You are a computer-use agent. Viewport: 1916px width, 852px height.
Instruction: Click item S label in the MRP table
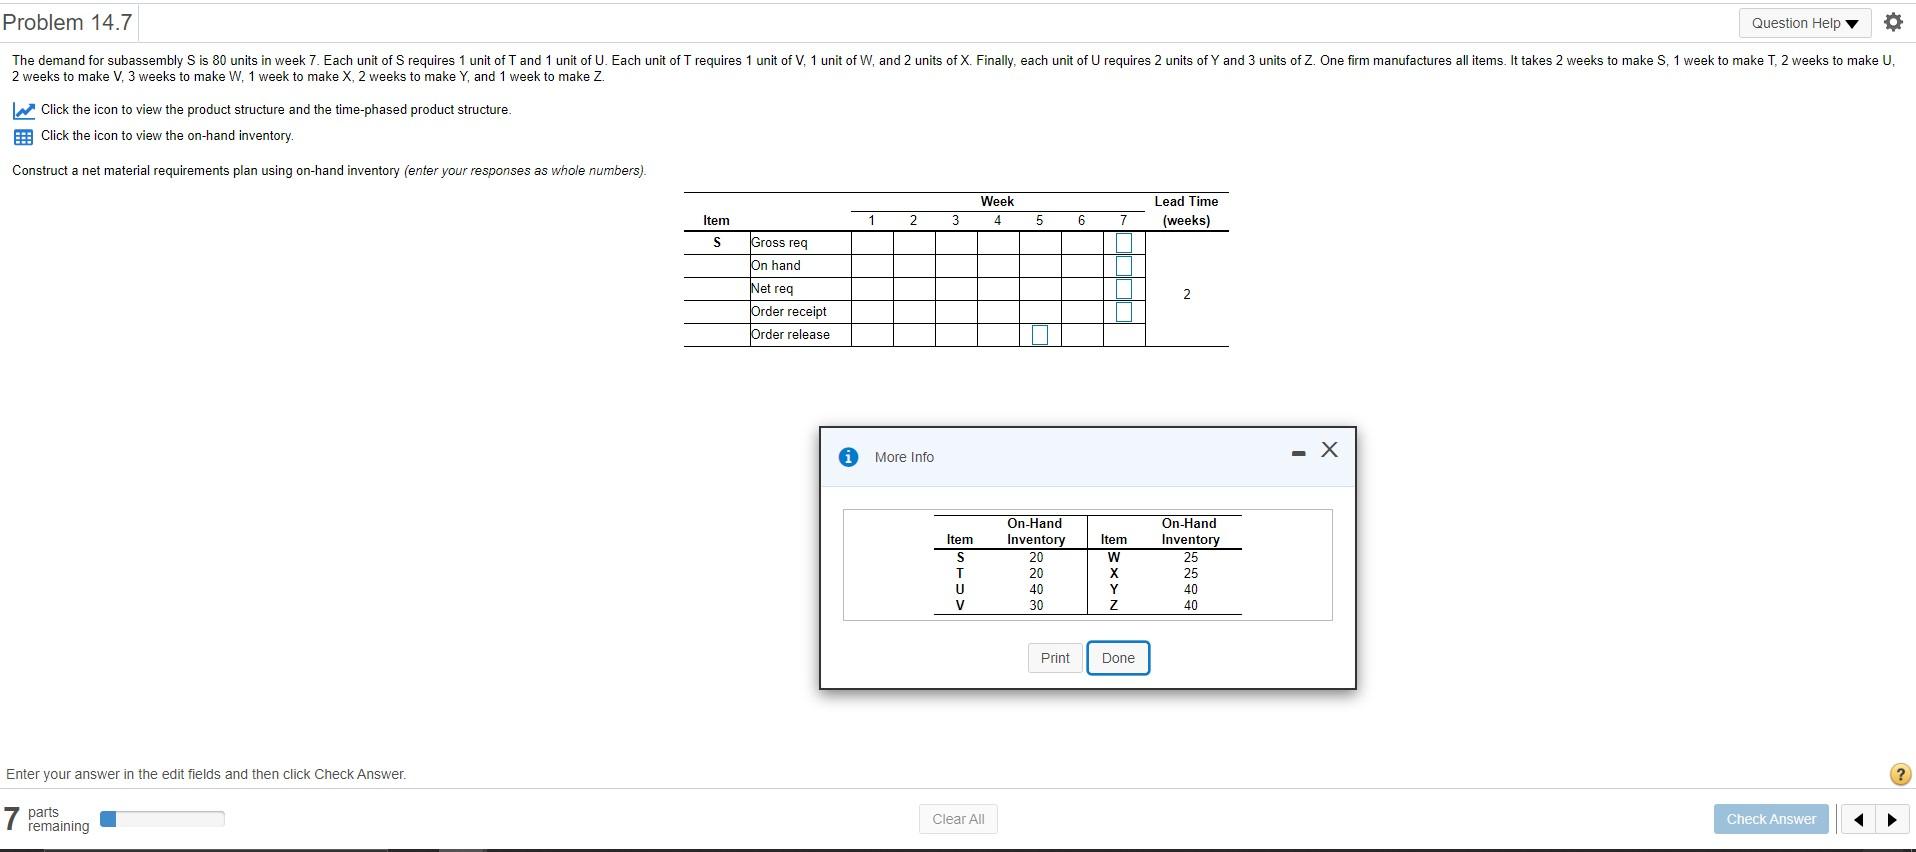716,243
